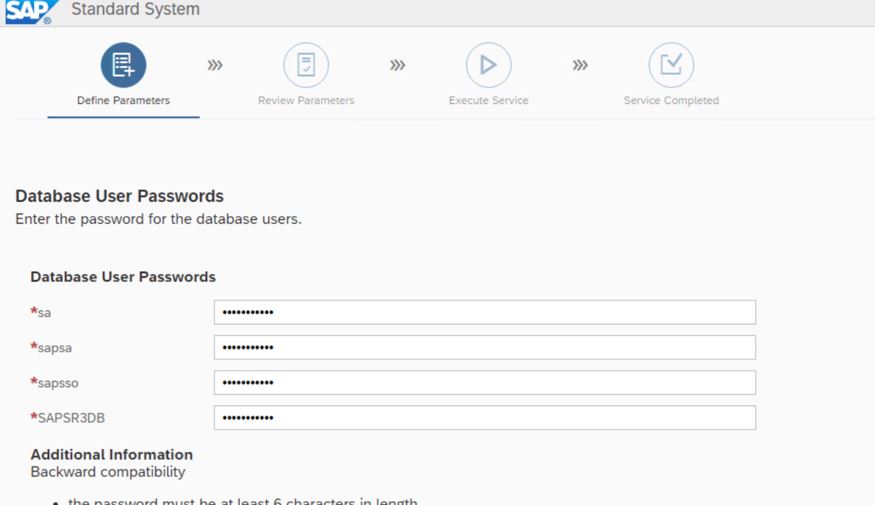The image size is (875, 505).
Task: Click the 'Additional Information' heading
Action: 112,454
